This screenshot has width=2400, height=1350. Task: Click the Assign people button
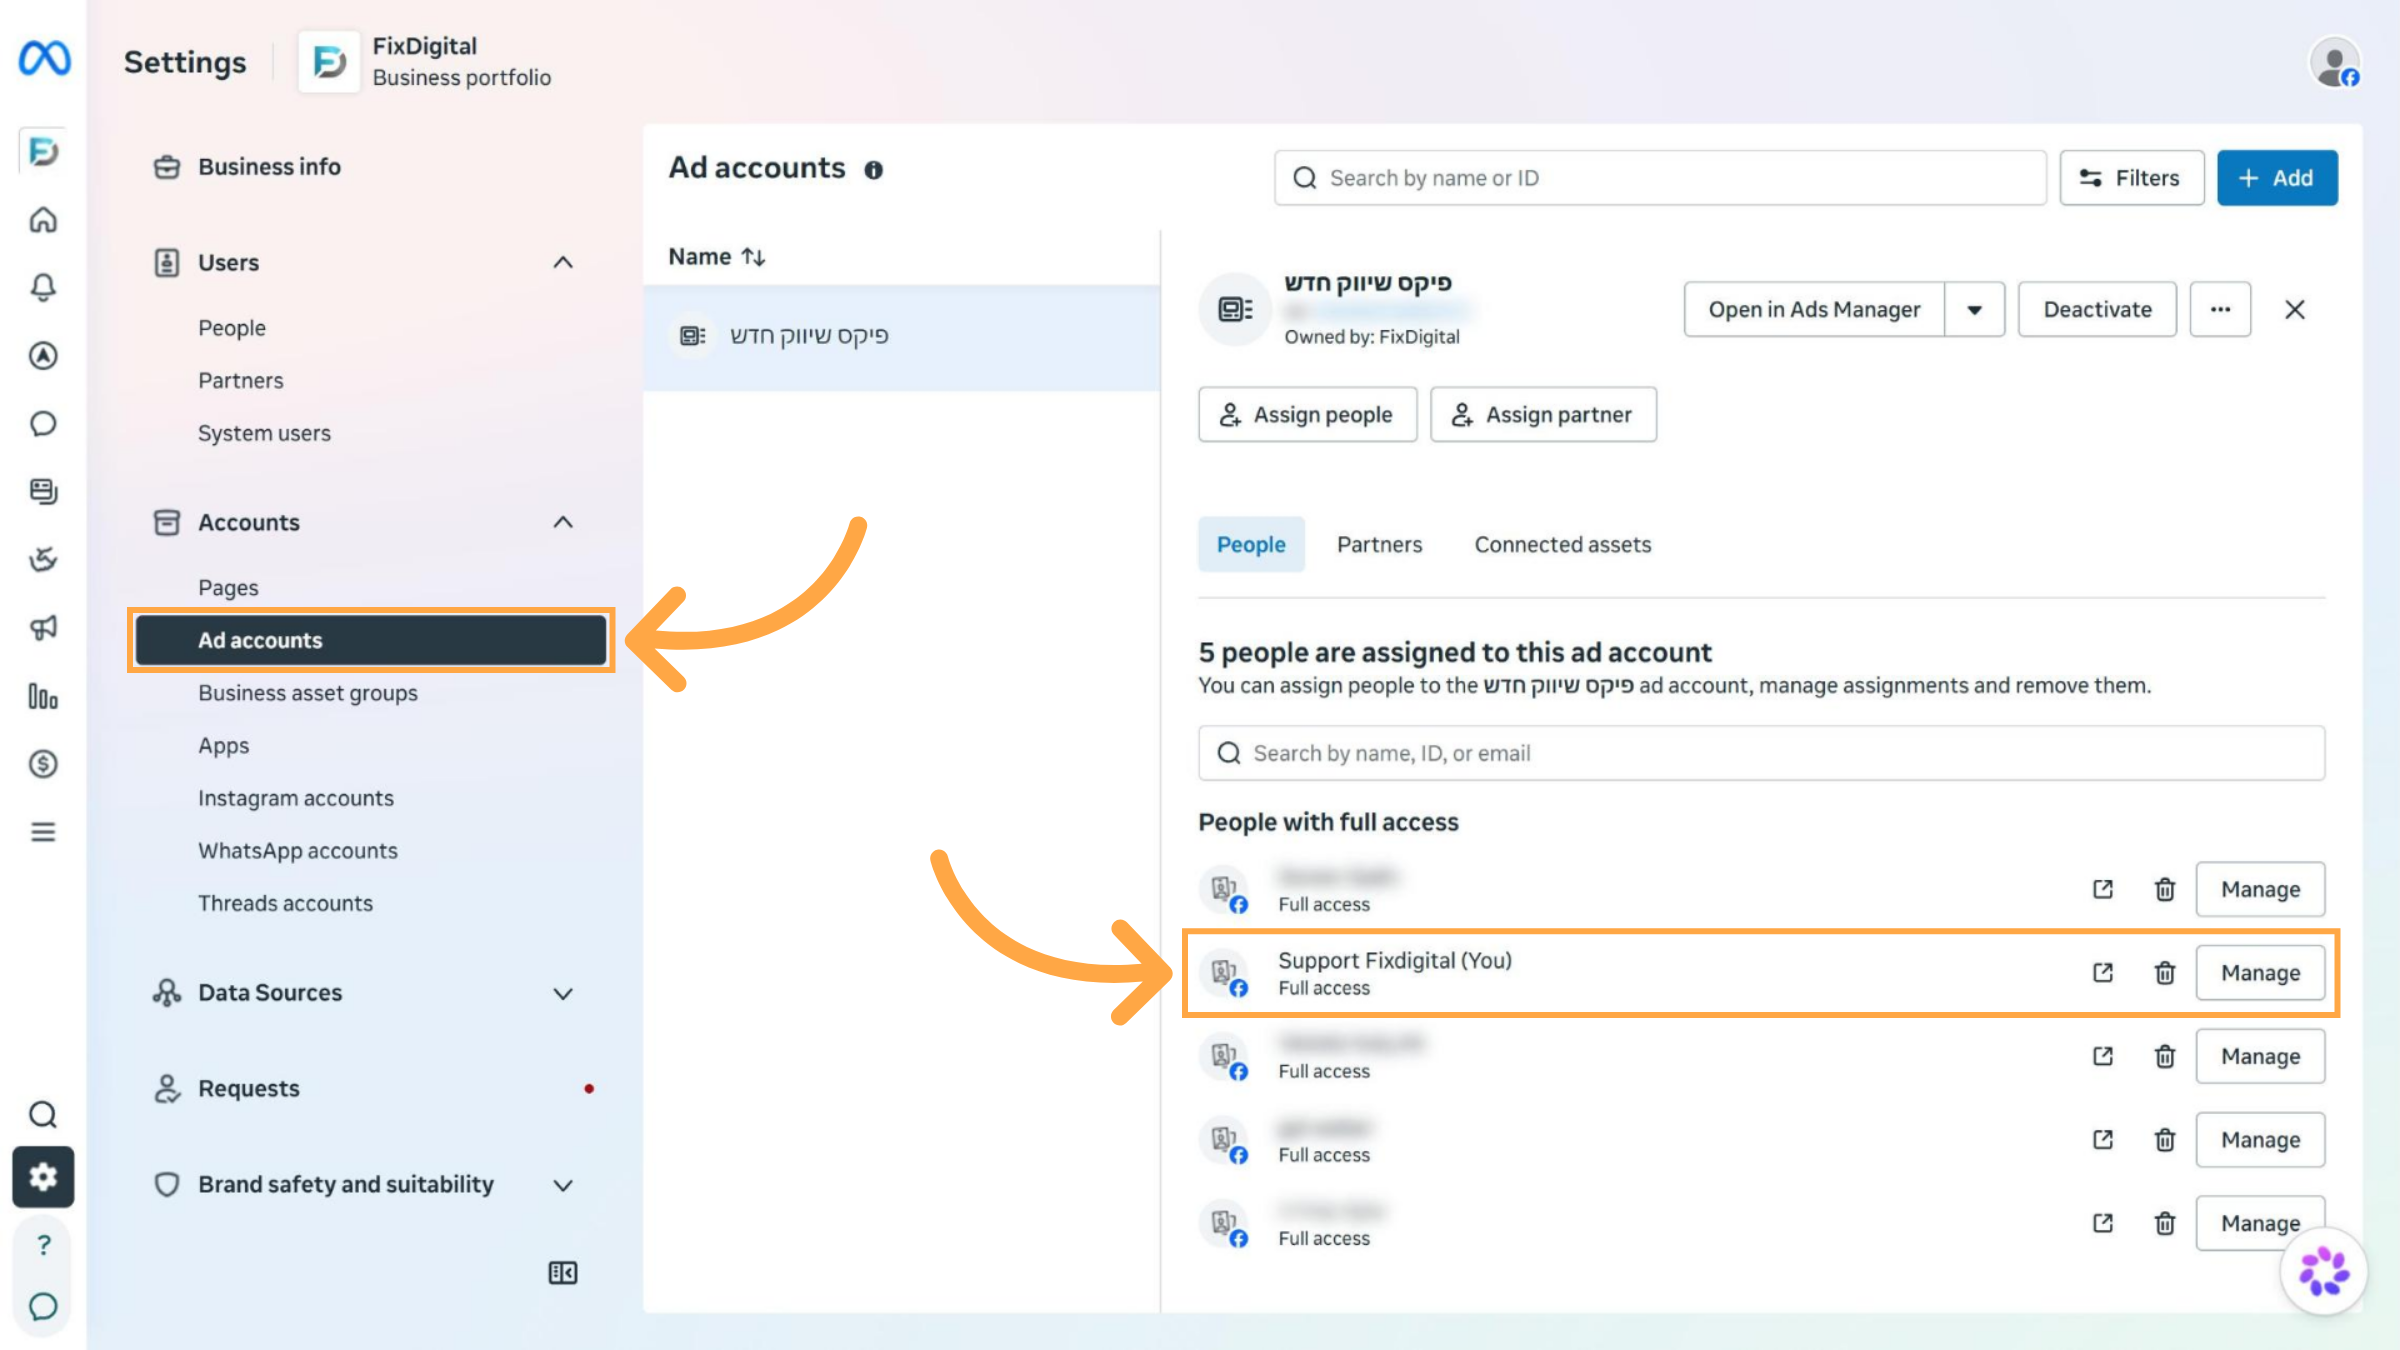tap(1307, 414)
